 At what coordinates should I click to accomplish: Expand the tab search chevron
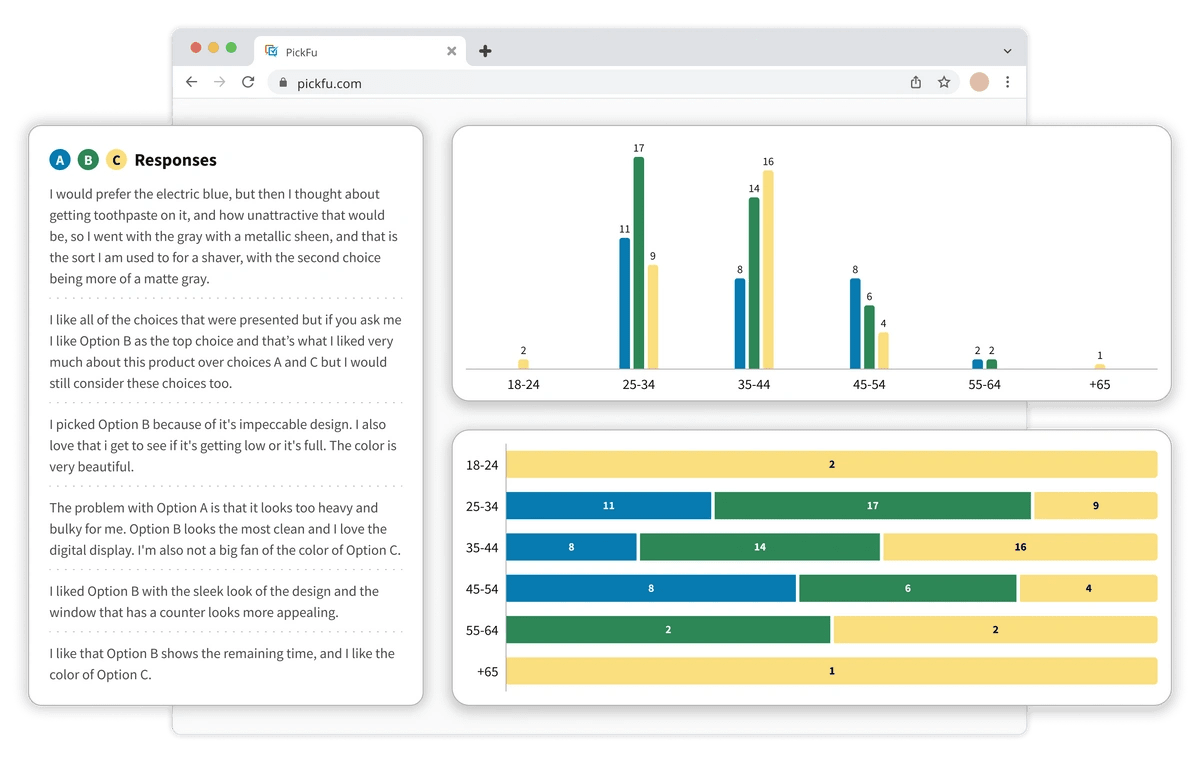tap(1007, 51)
